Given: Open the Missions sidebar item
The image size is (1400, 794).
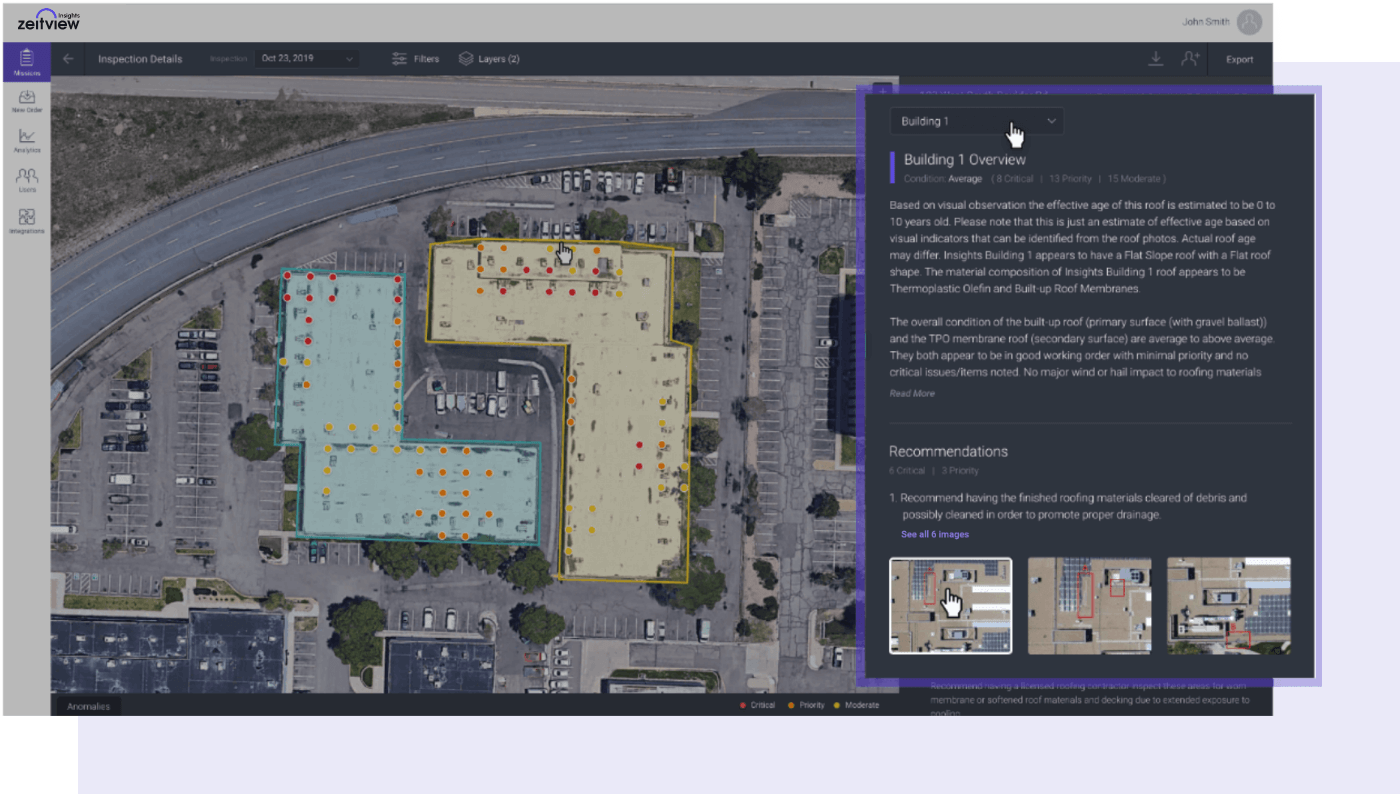Looking at the screenshot, I should (27, 62).
